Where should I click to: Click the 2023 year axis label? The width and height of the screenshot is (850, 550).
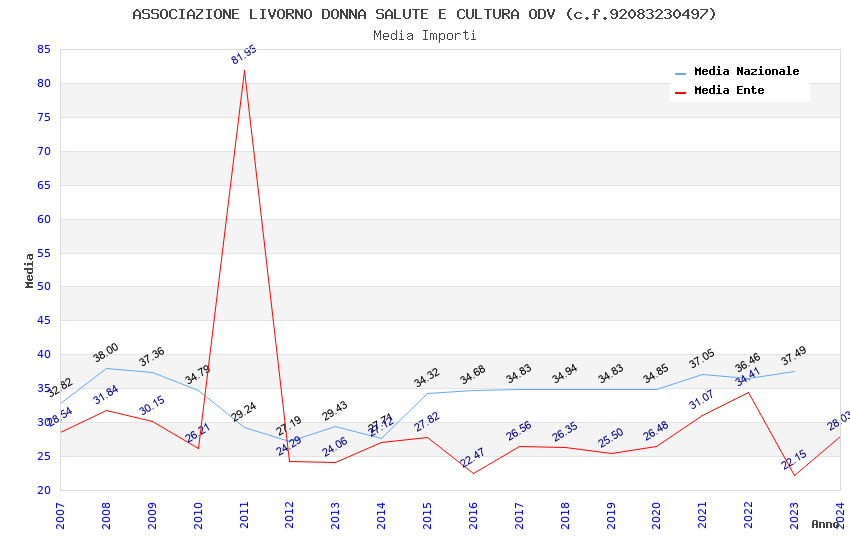[795, 515]
